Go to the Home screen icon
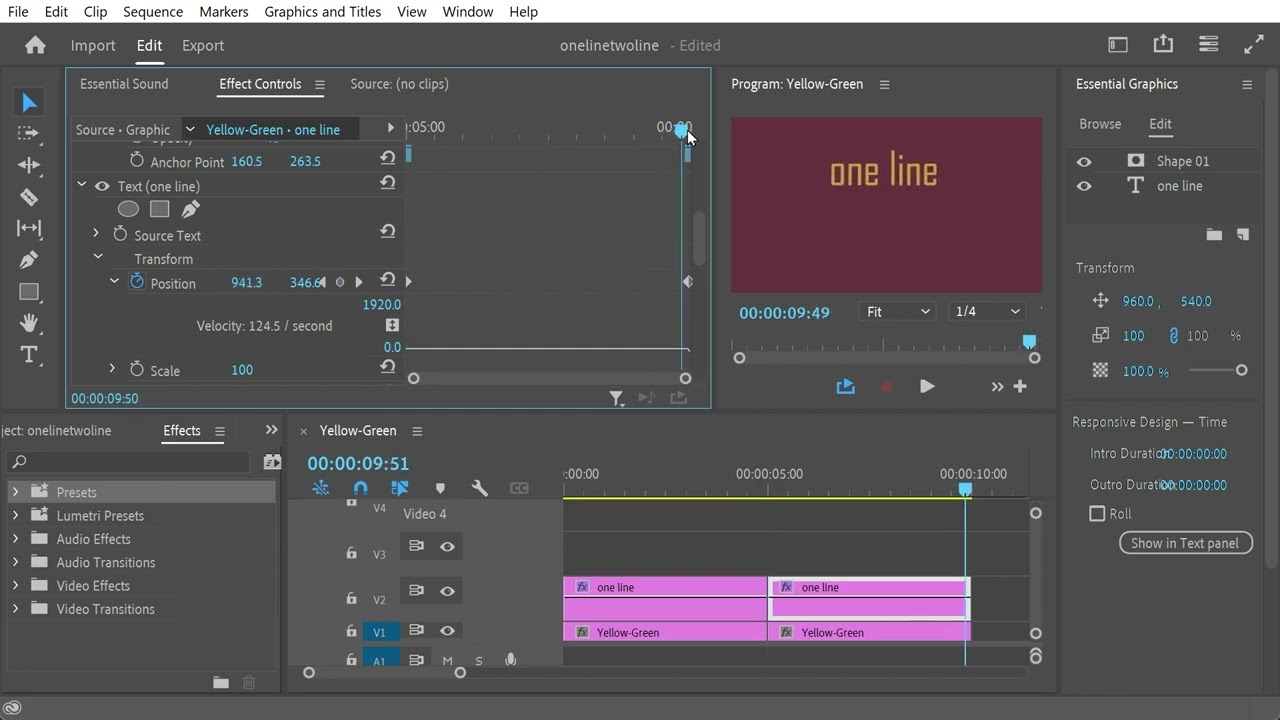This screenshot has width=1280, height=720. [35, 45]
